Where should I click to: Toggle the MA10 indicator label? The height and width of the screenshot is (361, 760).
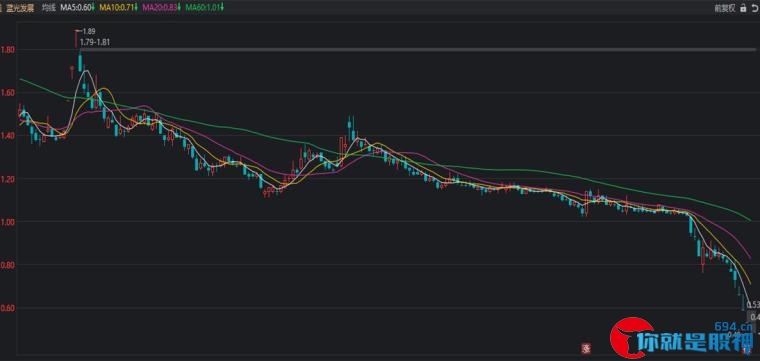[x=116, y=8]
